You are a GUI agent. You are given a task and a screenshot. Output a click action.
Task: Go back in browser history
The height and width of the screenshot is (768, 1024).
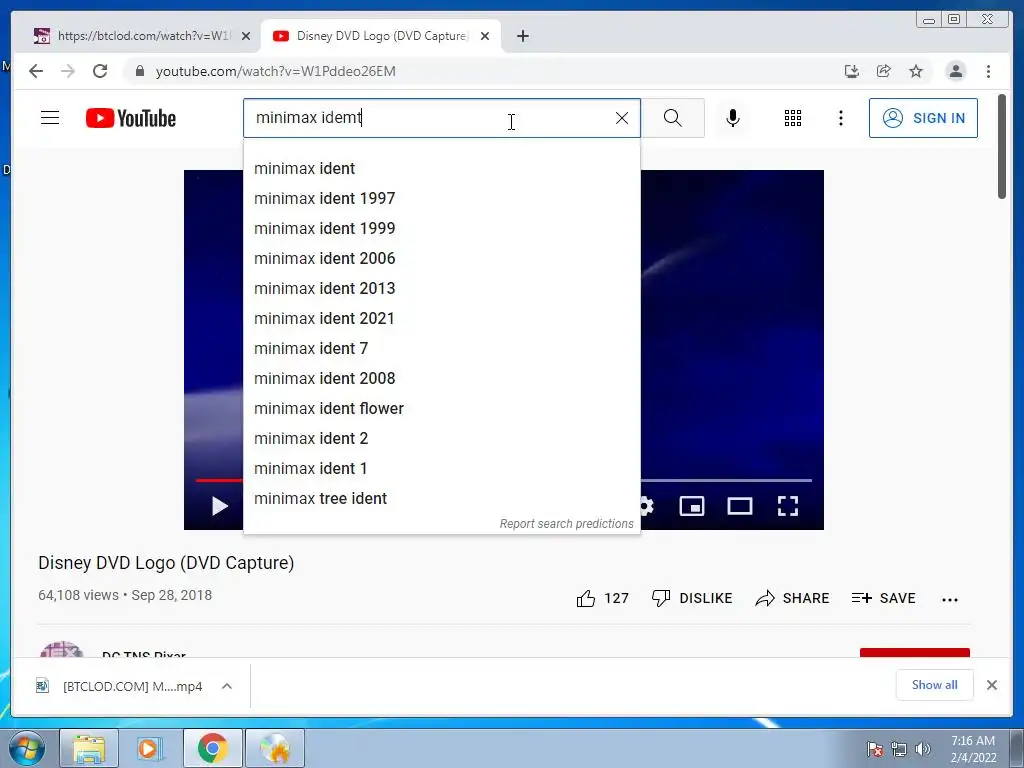[36, 71]
